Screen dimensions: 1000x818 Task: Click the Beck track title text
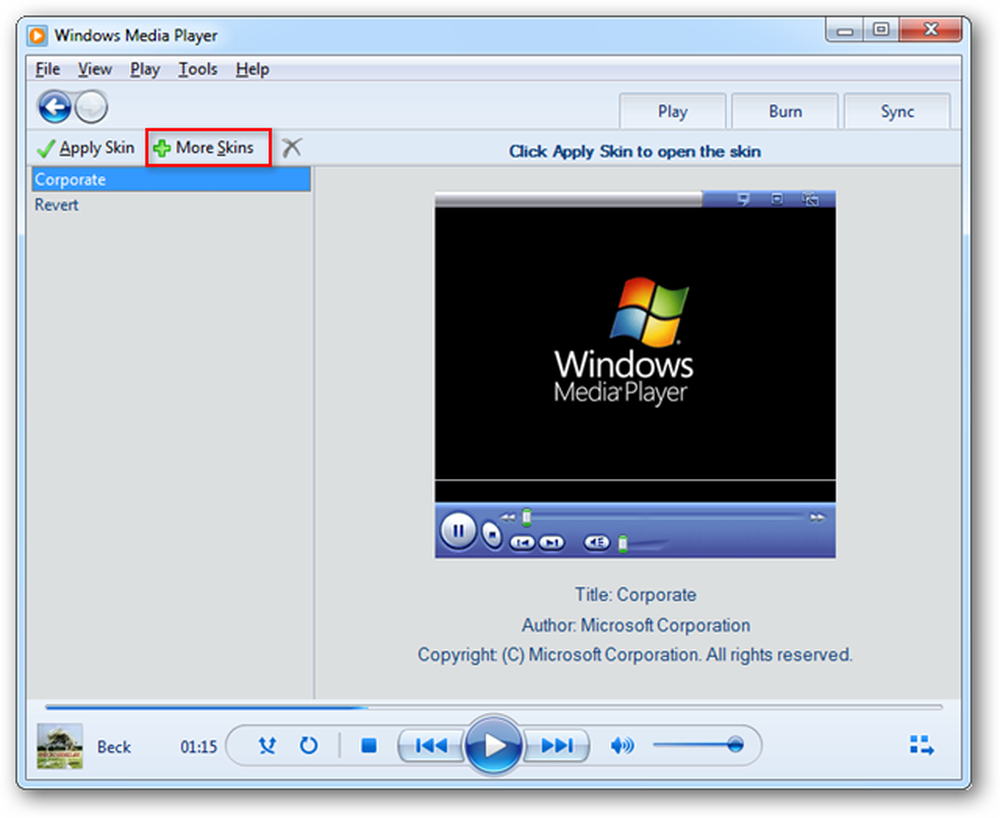tap(114, 747)
